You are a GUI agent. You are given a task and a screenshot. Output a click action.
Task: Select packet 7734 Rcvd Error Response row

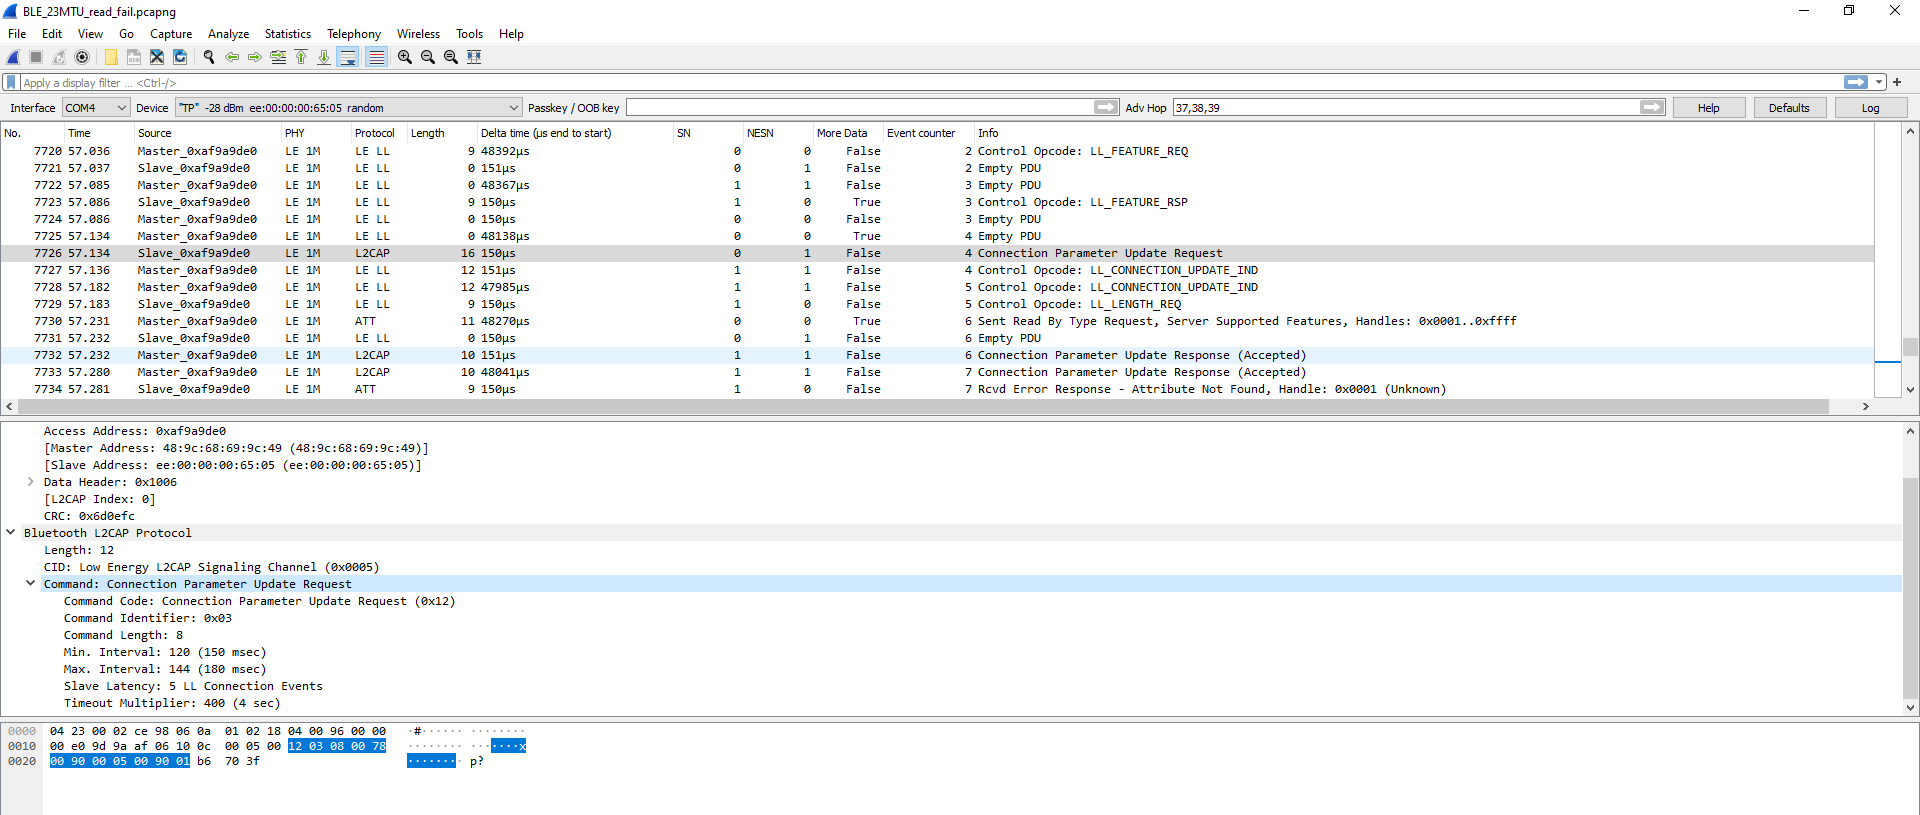[x=937, y=389]
